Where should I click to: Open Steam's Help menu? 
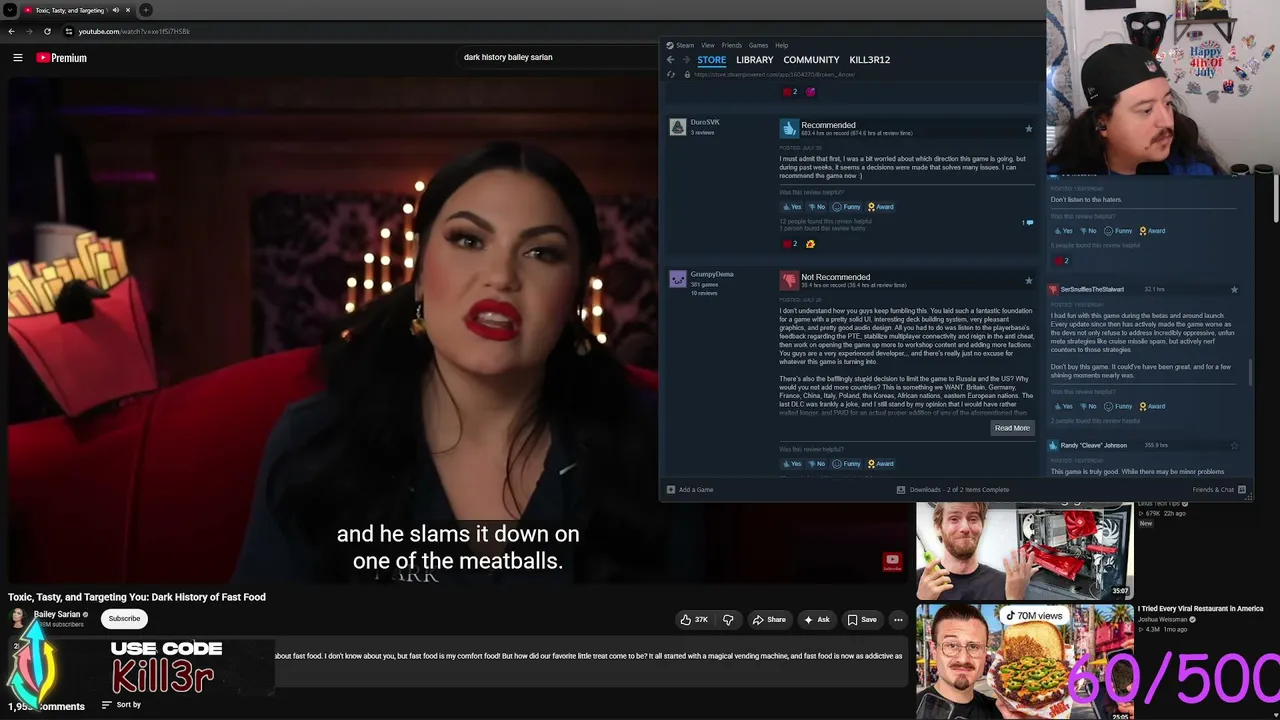[782, 45]
